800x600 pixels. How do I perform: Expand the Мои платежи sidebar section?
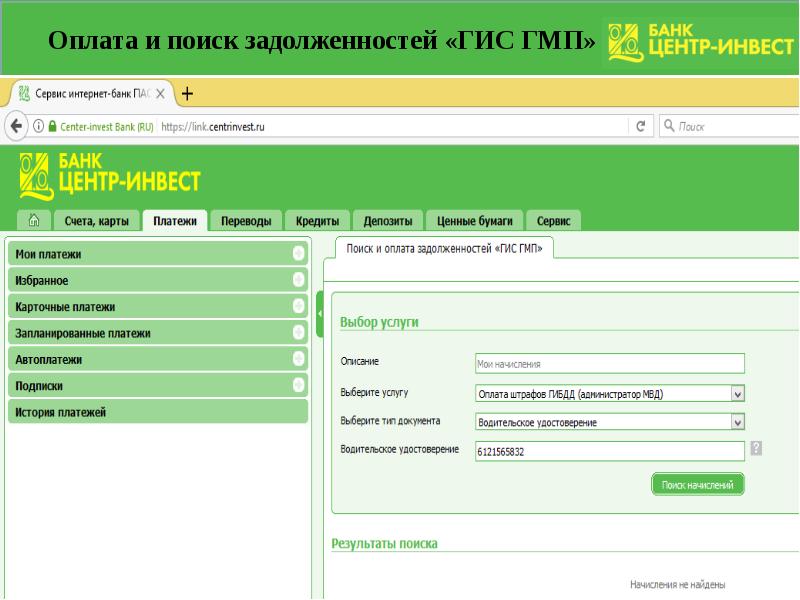tap(298, 254)
